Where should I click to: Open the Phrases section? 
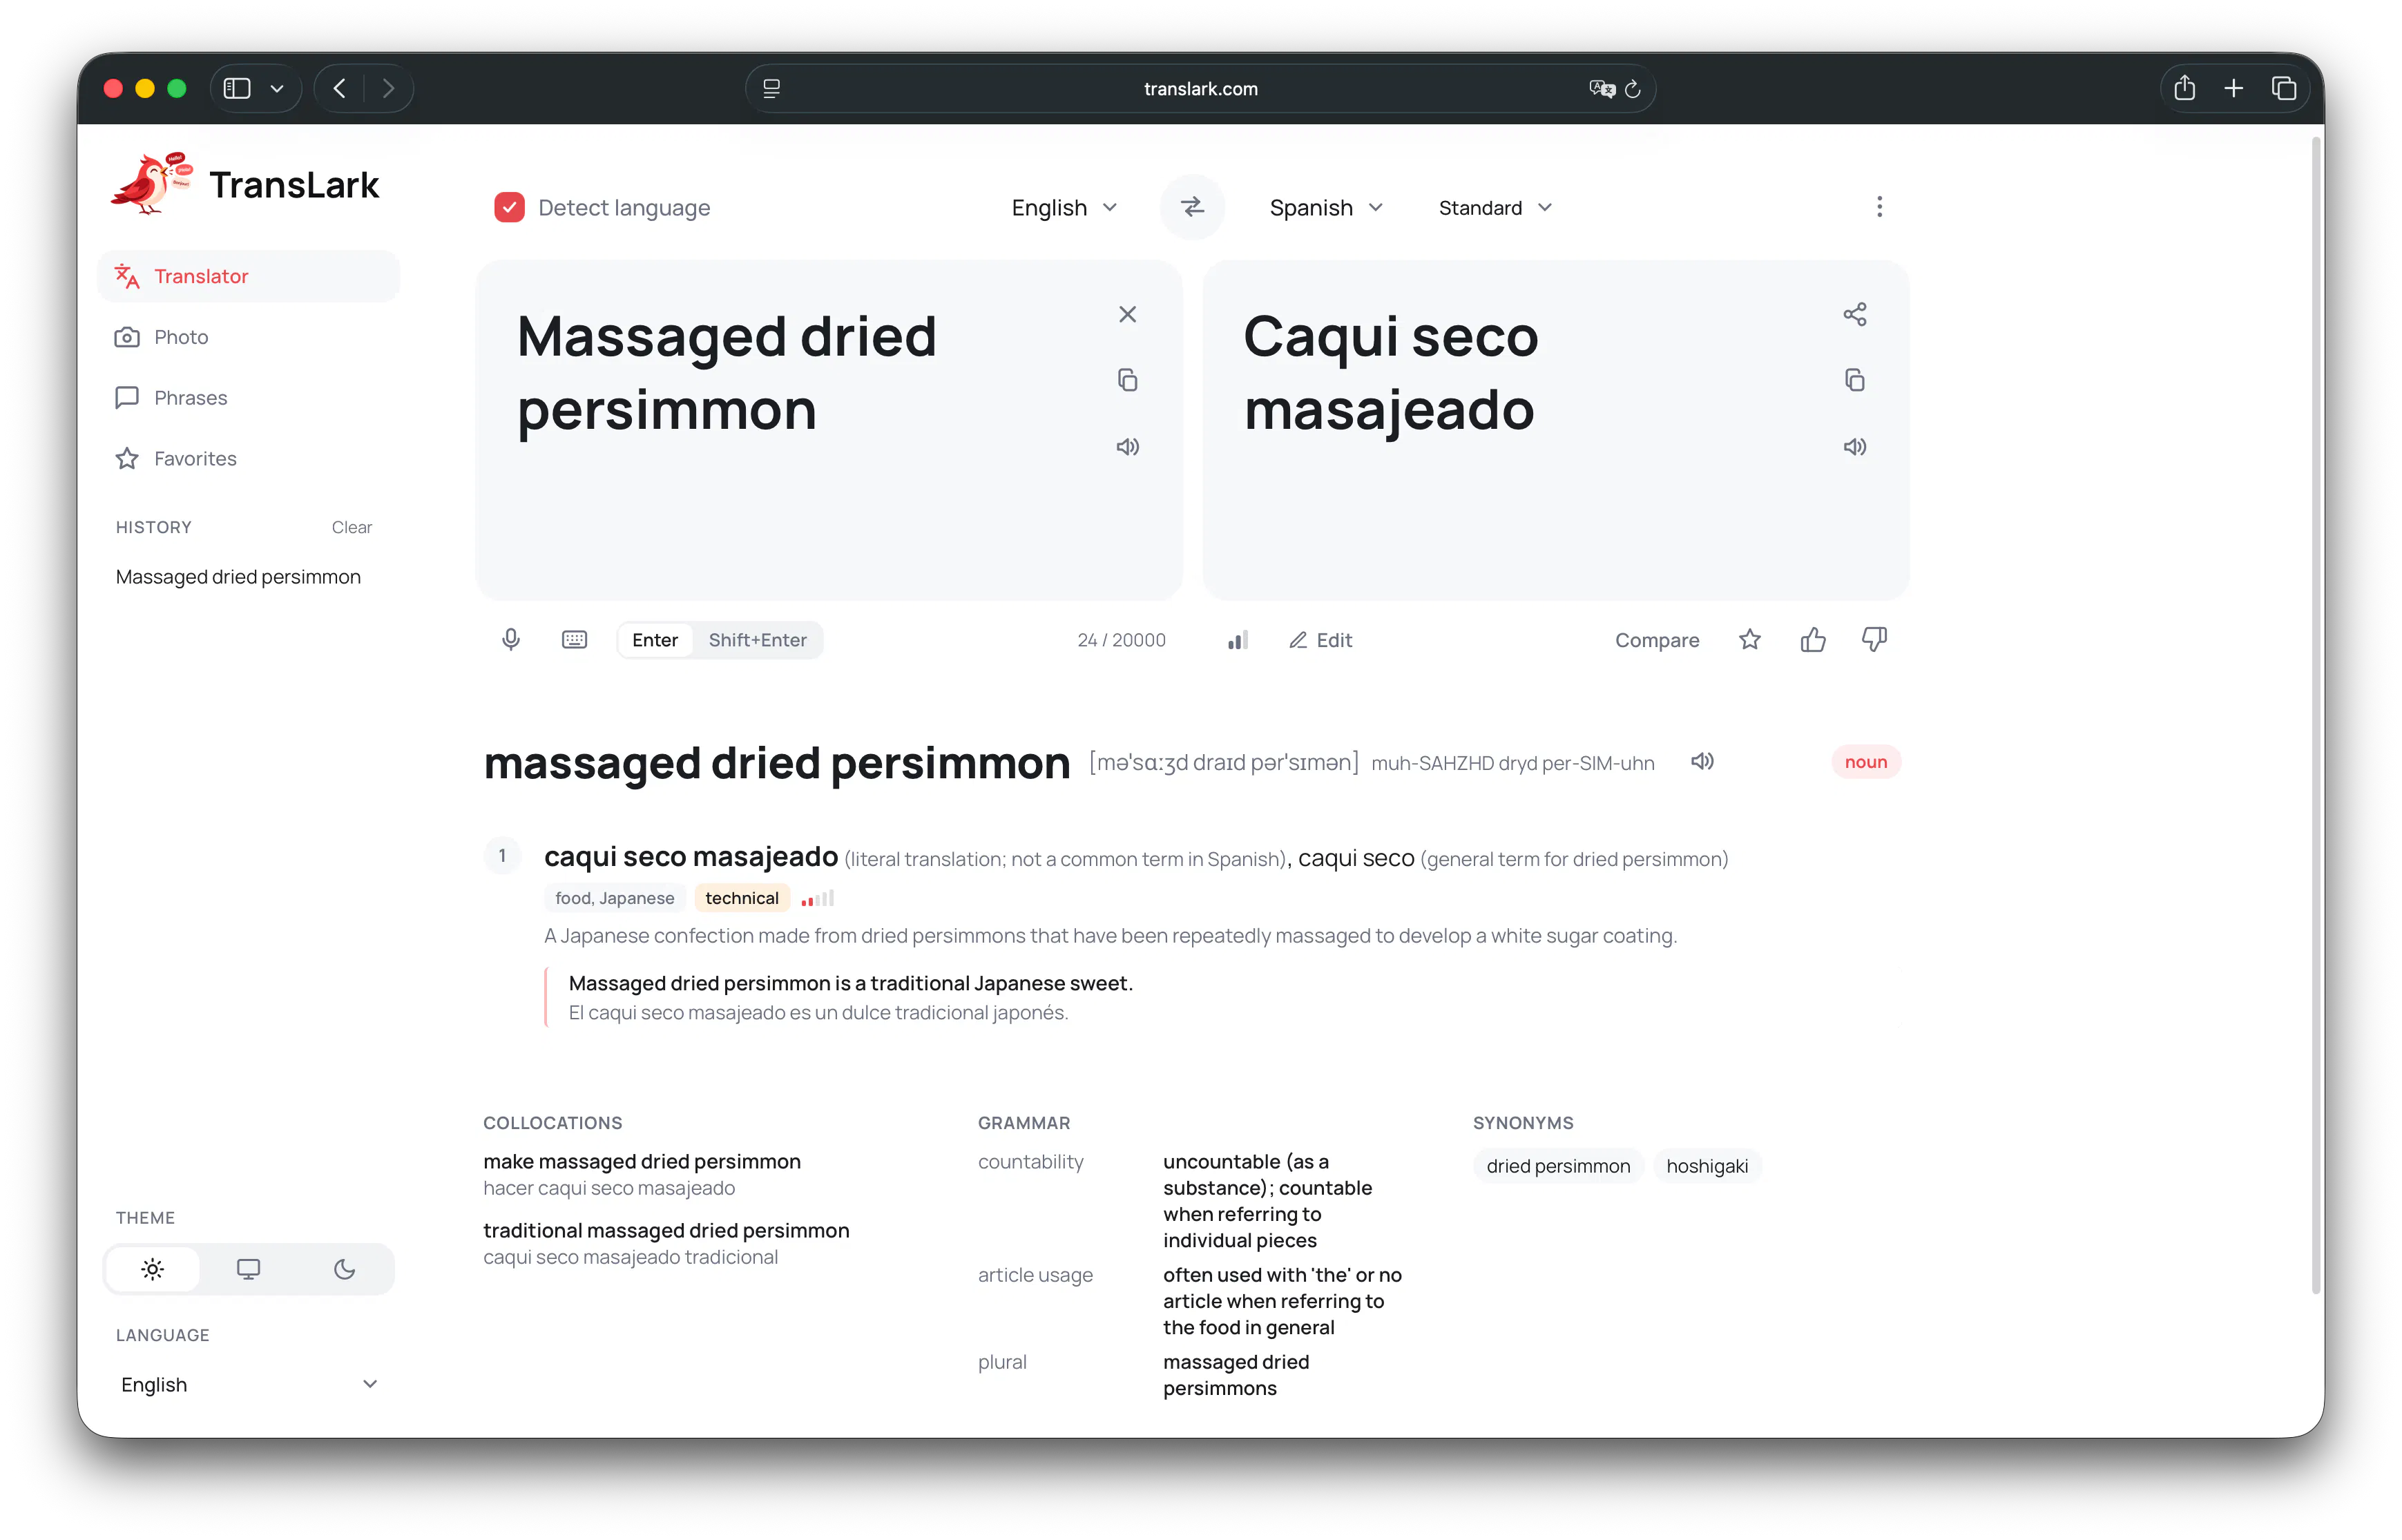[x=248, y=398]
